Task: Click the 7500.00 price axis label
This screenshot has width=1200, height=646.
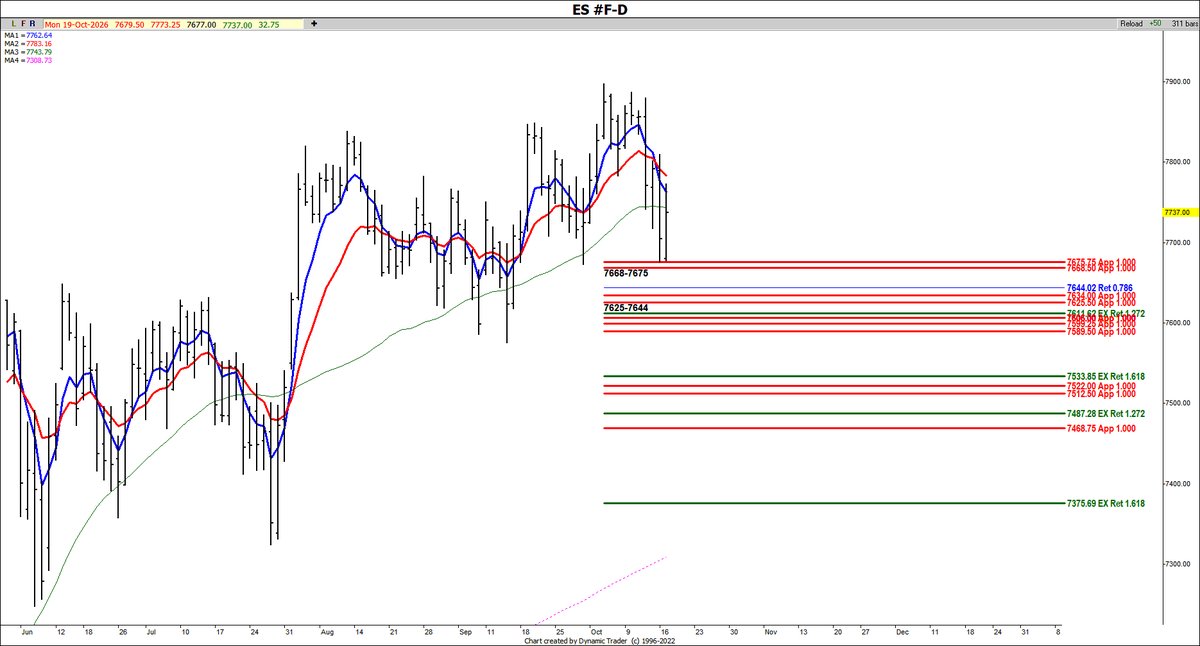Action: click(x=1176, y=404)
